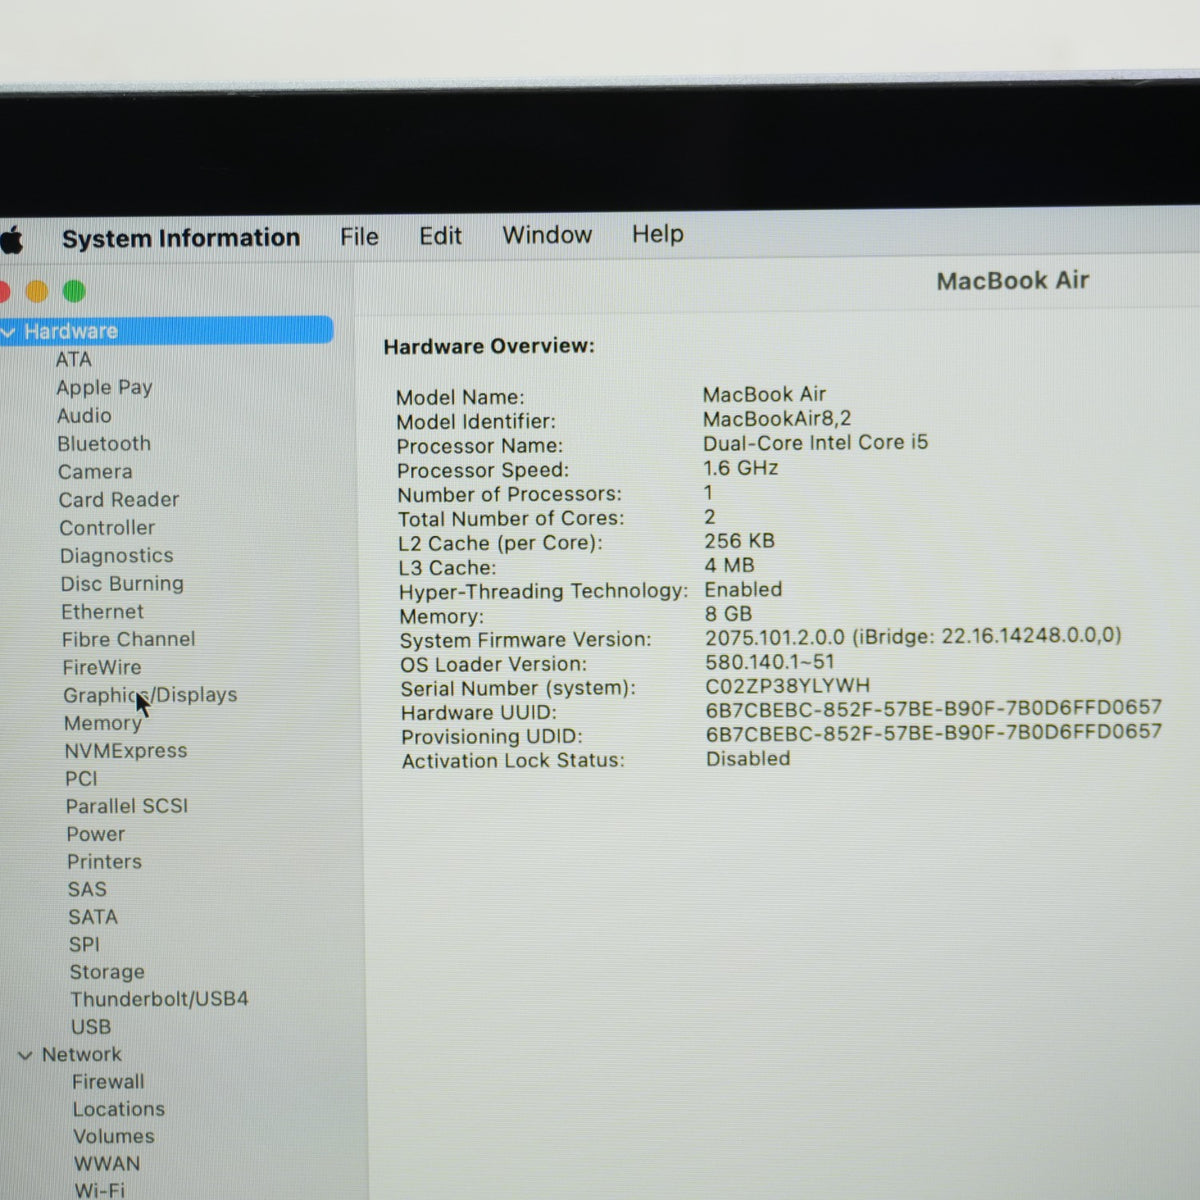Open the File menu

tap(359, 236)
